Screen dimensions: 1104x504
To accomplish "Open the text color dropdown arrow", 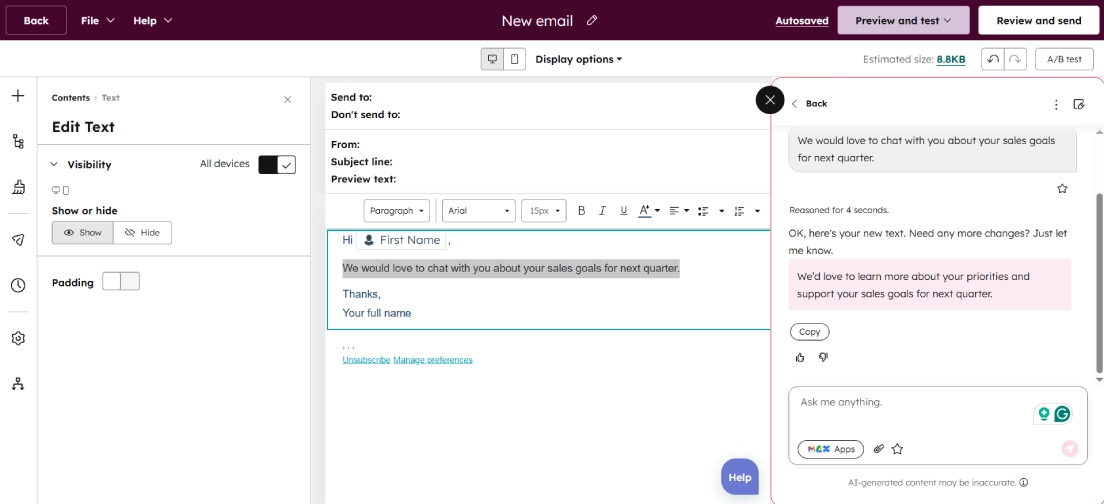I will click(657, 210).
